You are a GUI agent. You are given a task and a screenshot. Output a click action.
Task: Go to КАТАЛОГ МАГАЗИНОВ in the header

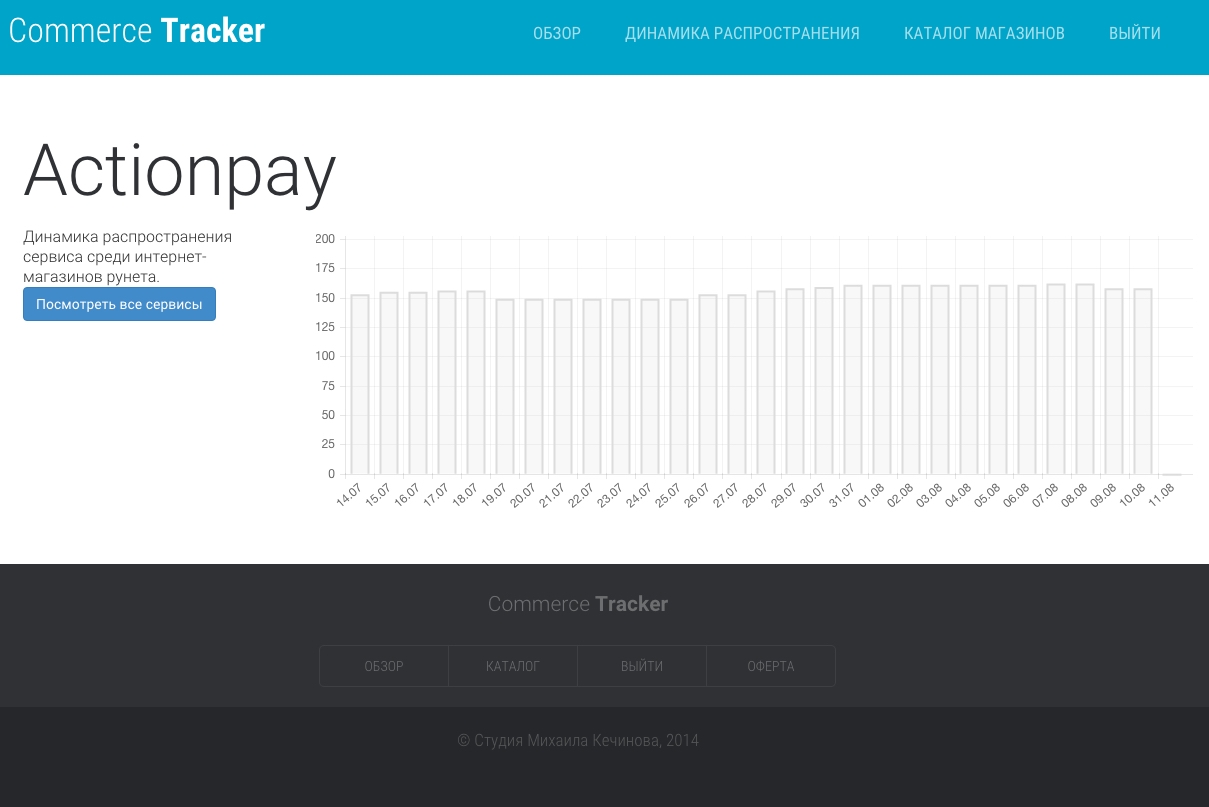[x=984, y=33]
